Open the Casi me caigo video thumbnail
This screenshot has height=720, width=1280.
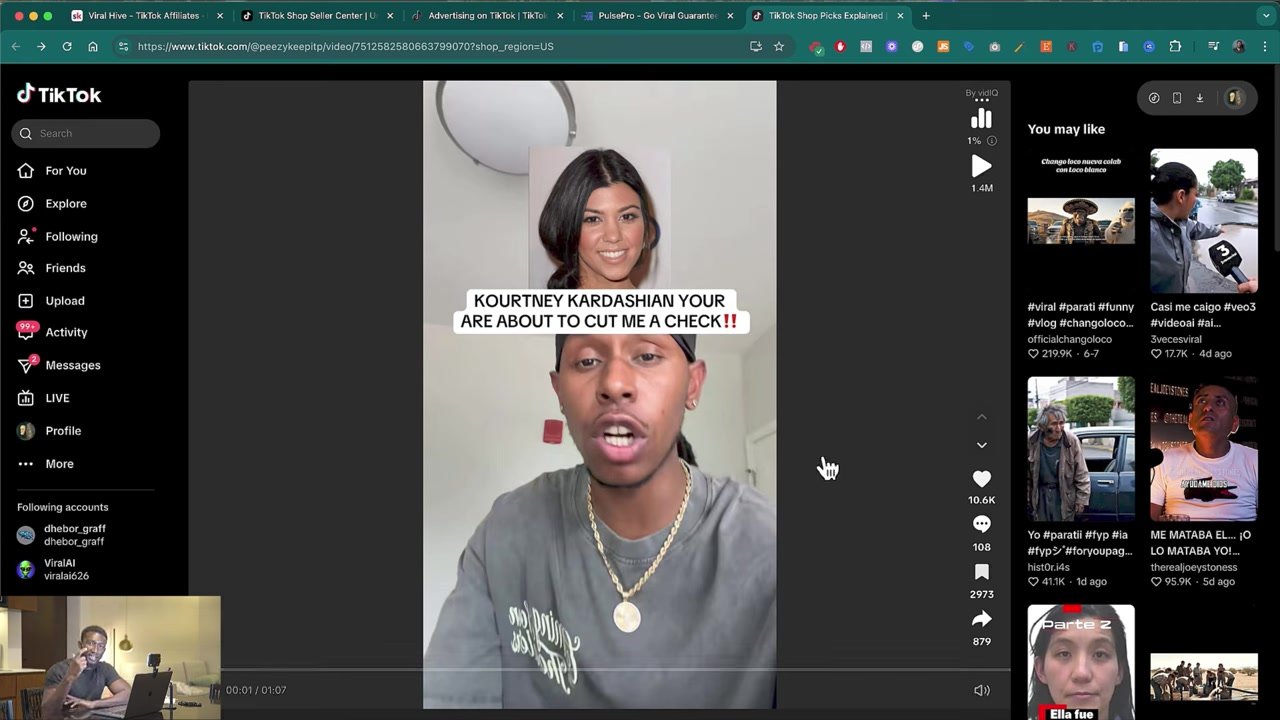[x=1203, y=221]
